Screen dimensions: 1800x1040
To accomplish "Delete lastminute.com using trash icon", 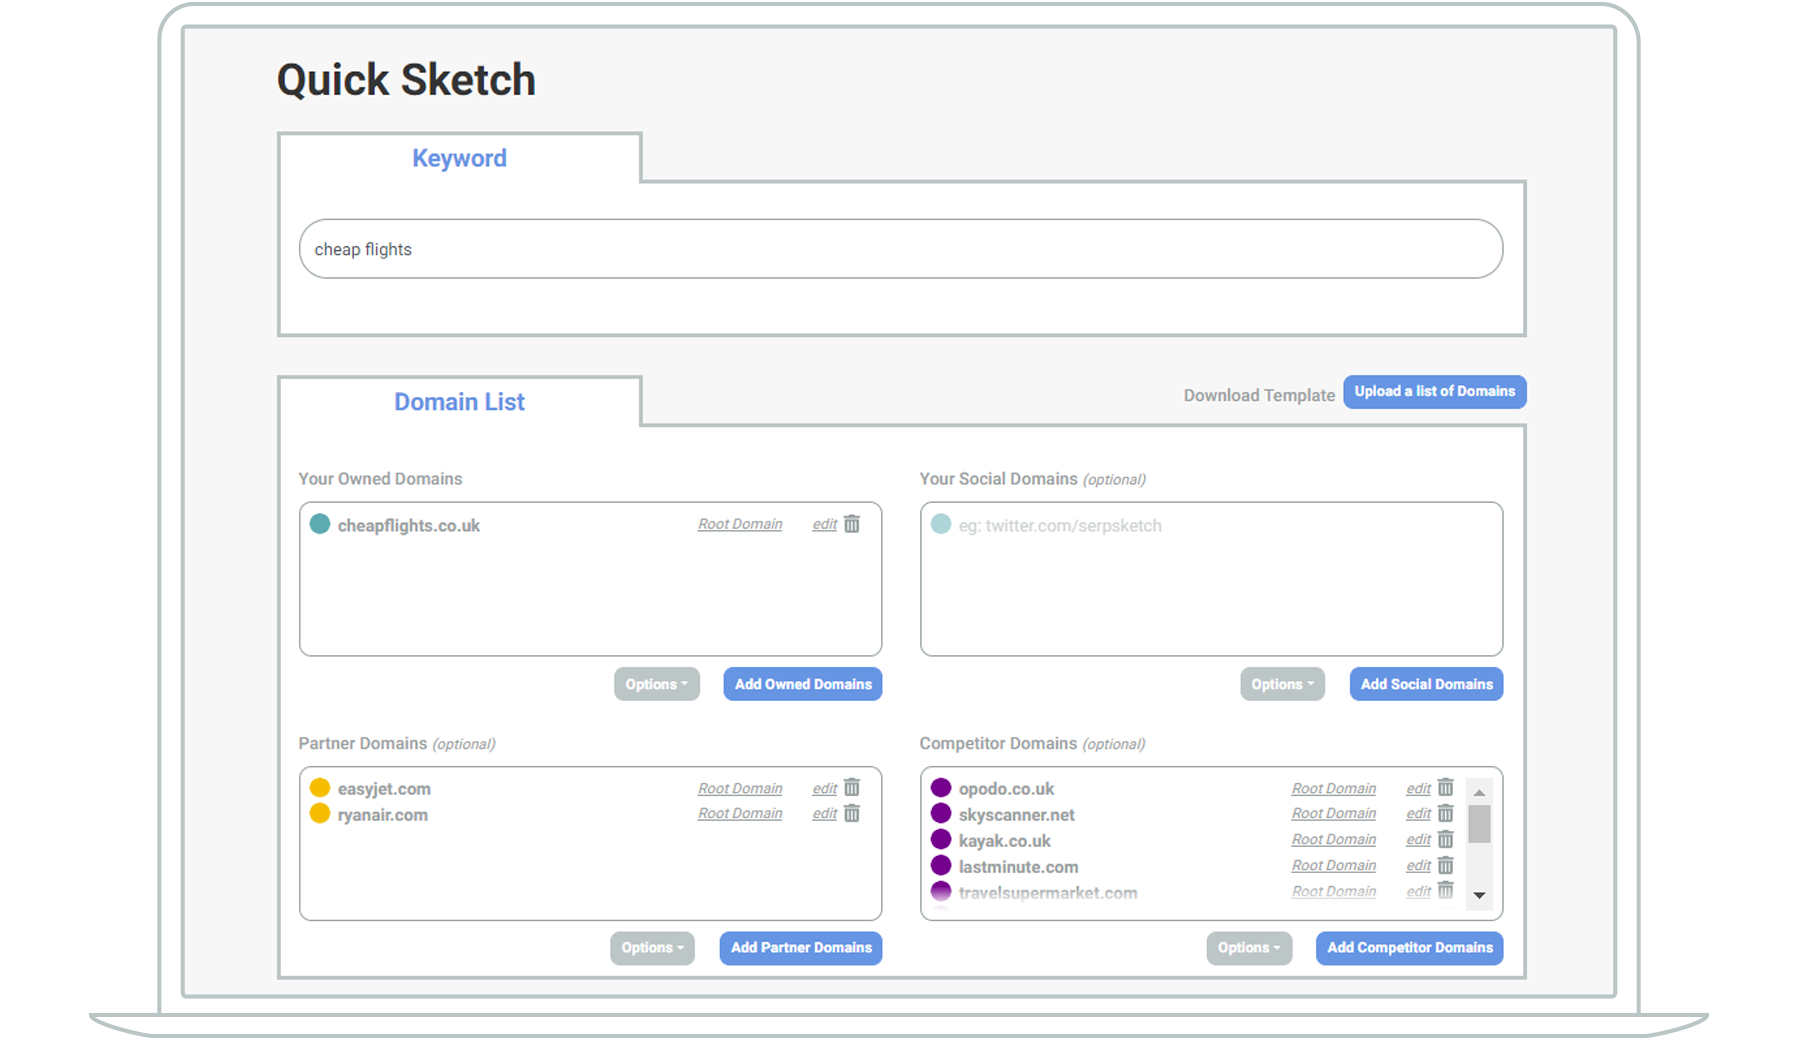I will click(1445, 866).
